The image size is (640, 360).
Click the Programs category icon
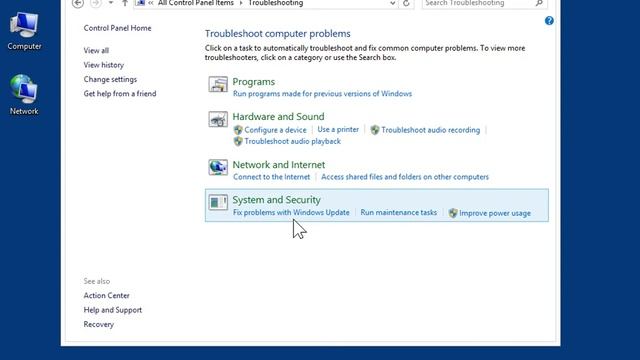pos(218,84)
